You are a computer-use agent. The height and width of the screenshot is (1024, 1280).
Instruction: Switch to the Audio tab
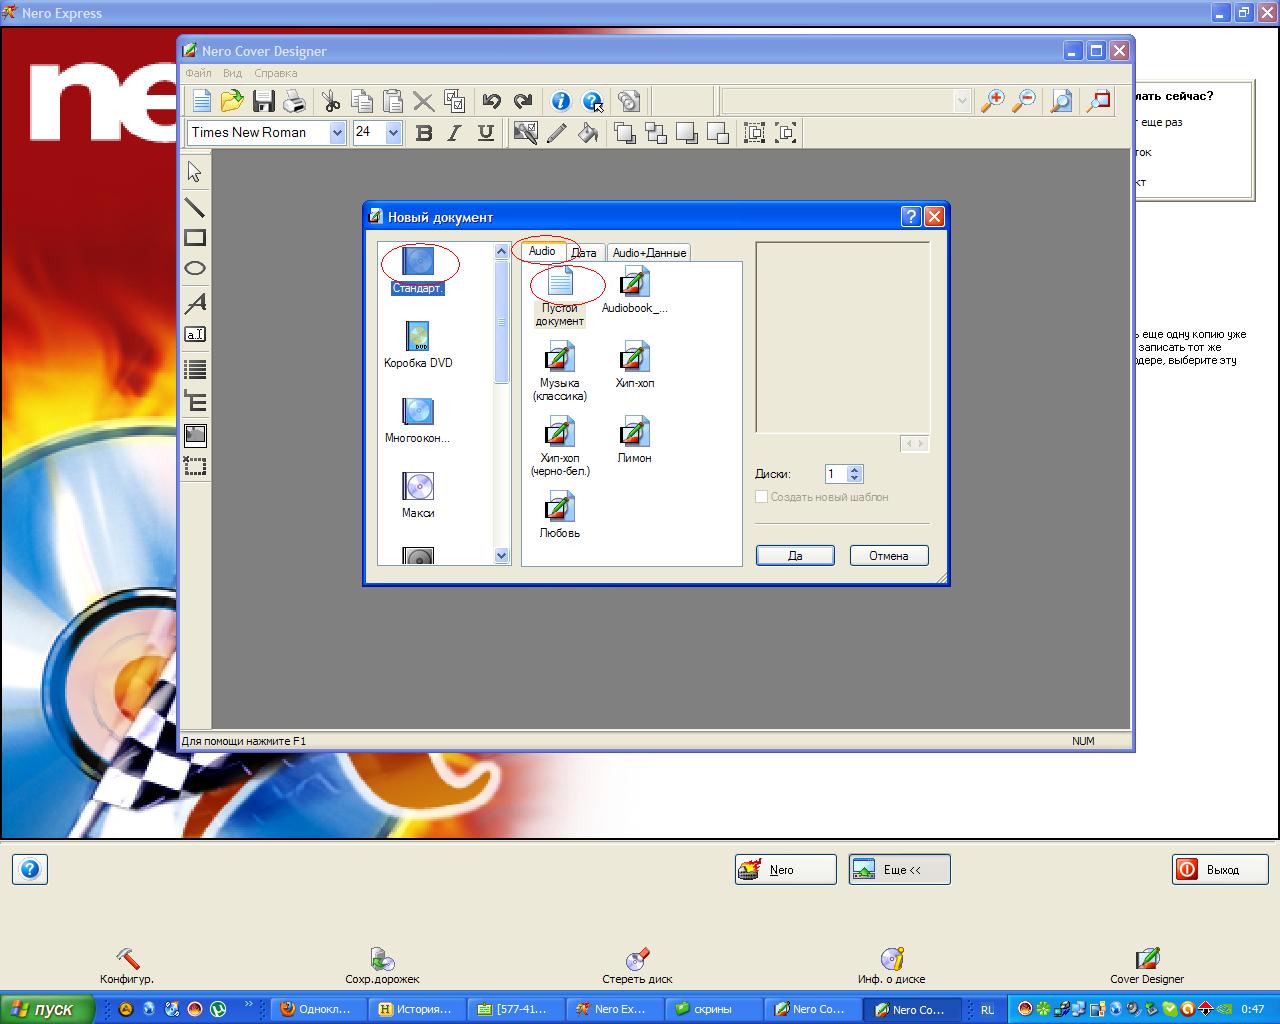(x=542, y=251)
